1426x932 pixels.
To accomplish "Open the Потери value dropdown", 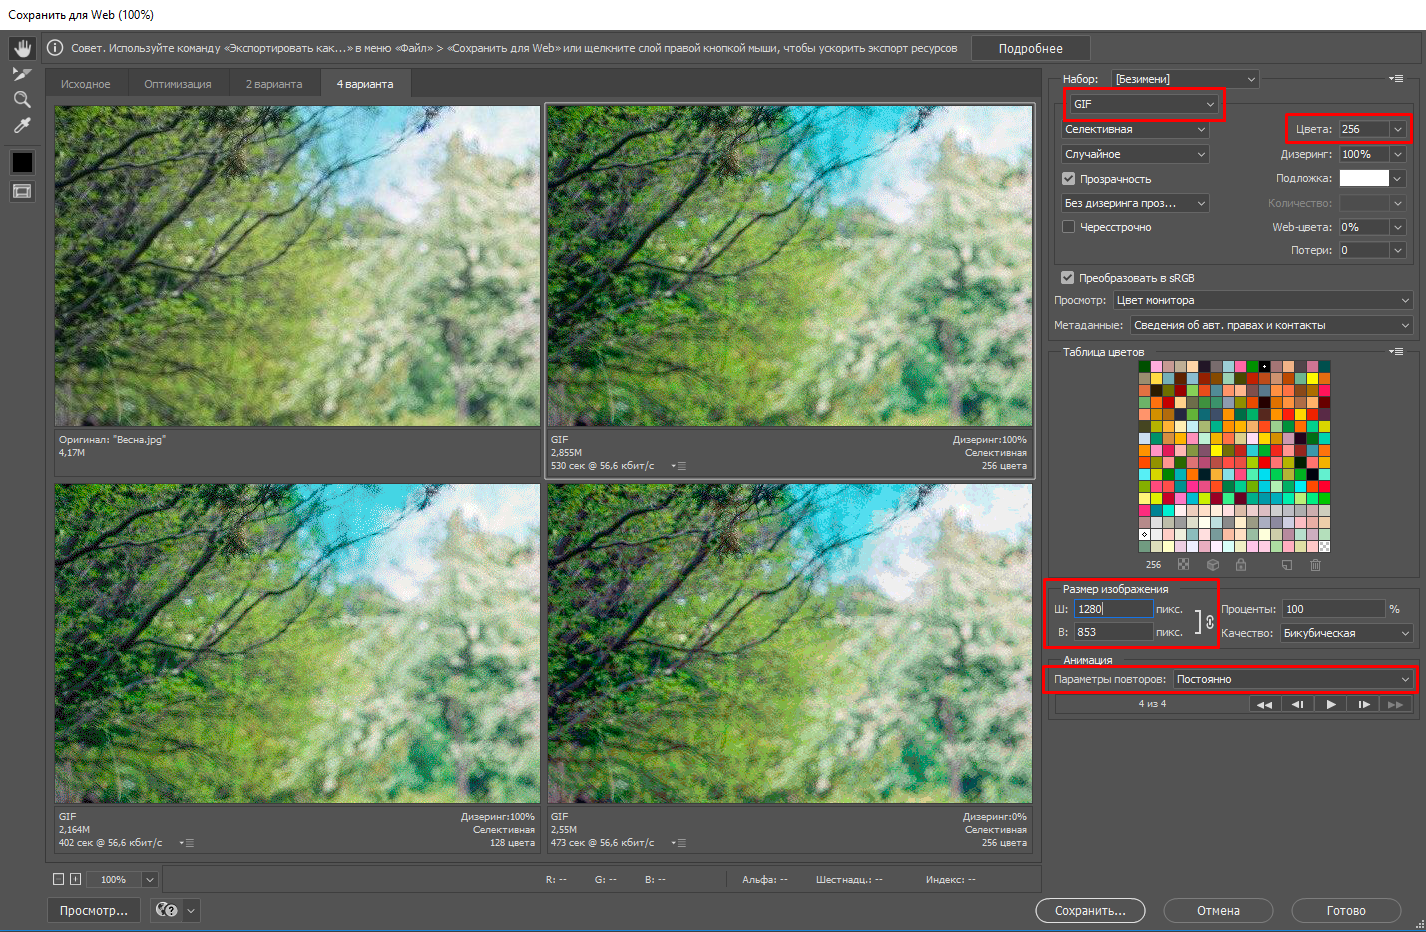I will 1398,250.
